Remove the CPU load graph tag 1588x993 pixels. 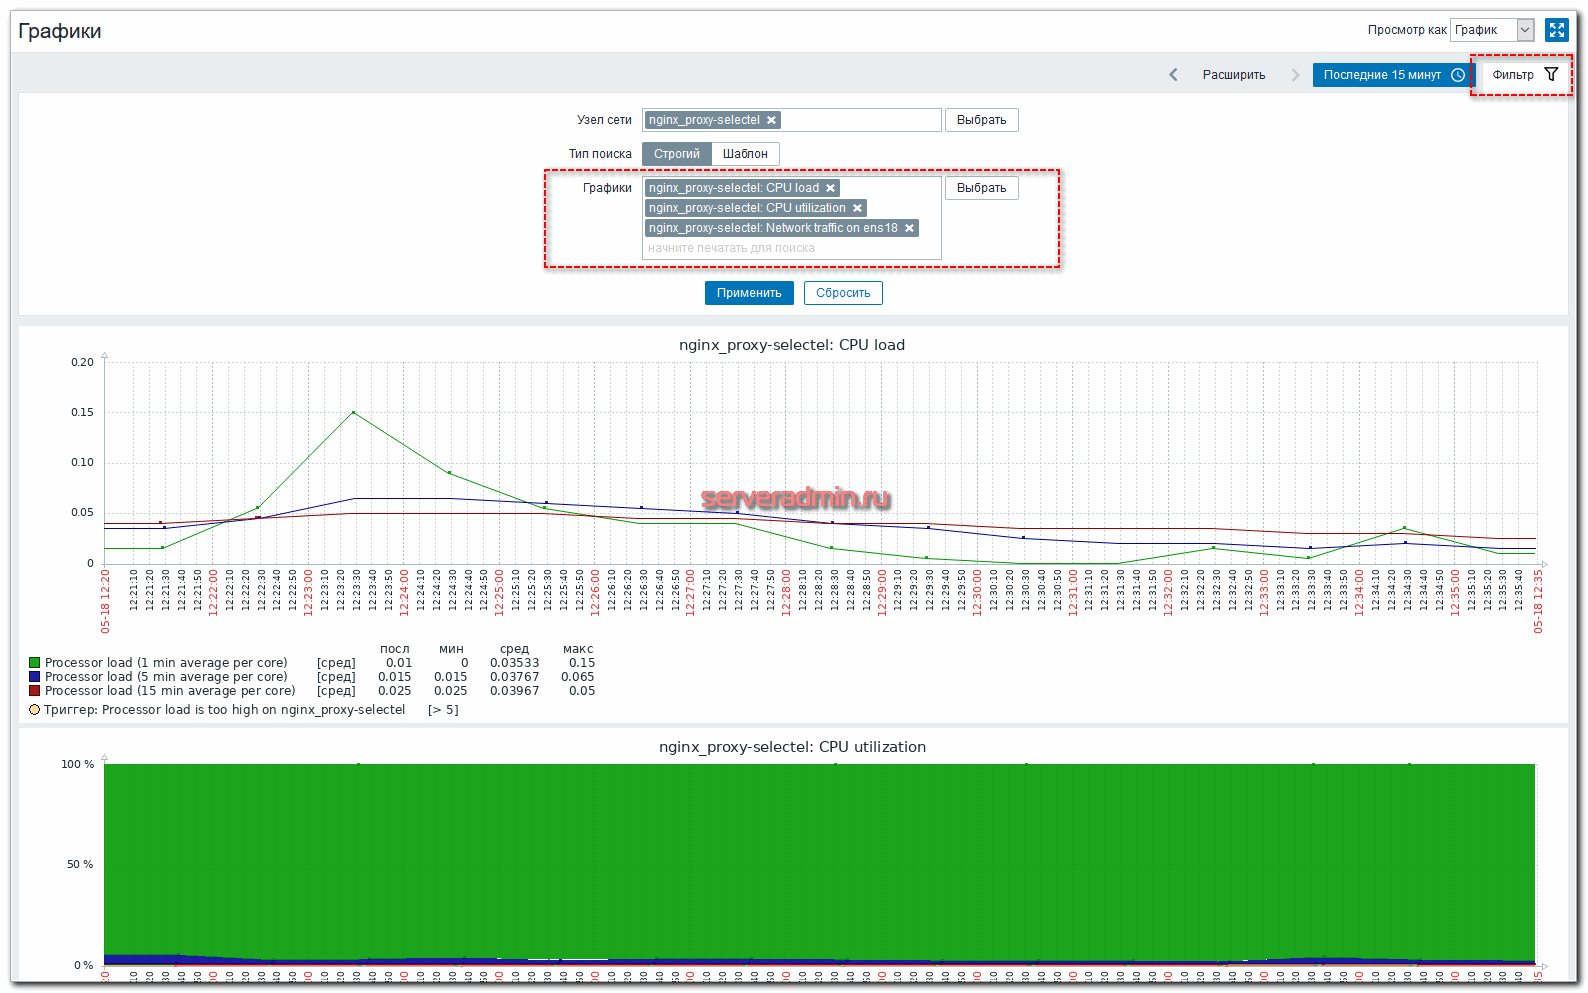pos(830,188)
